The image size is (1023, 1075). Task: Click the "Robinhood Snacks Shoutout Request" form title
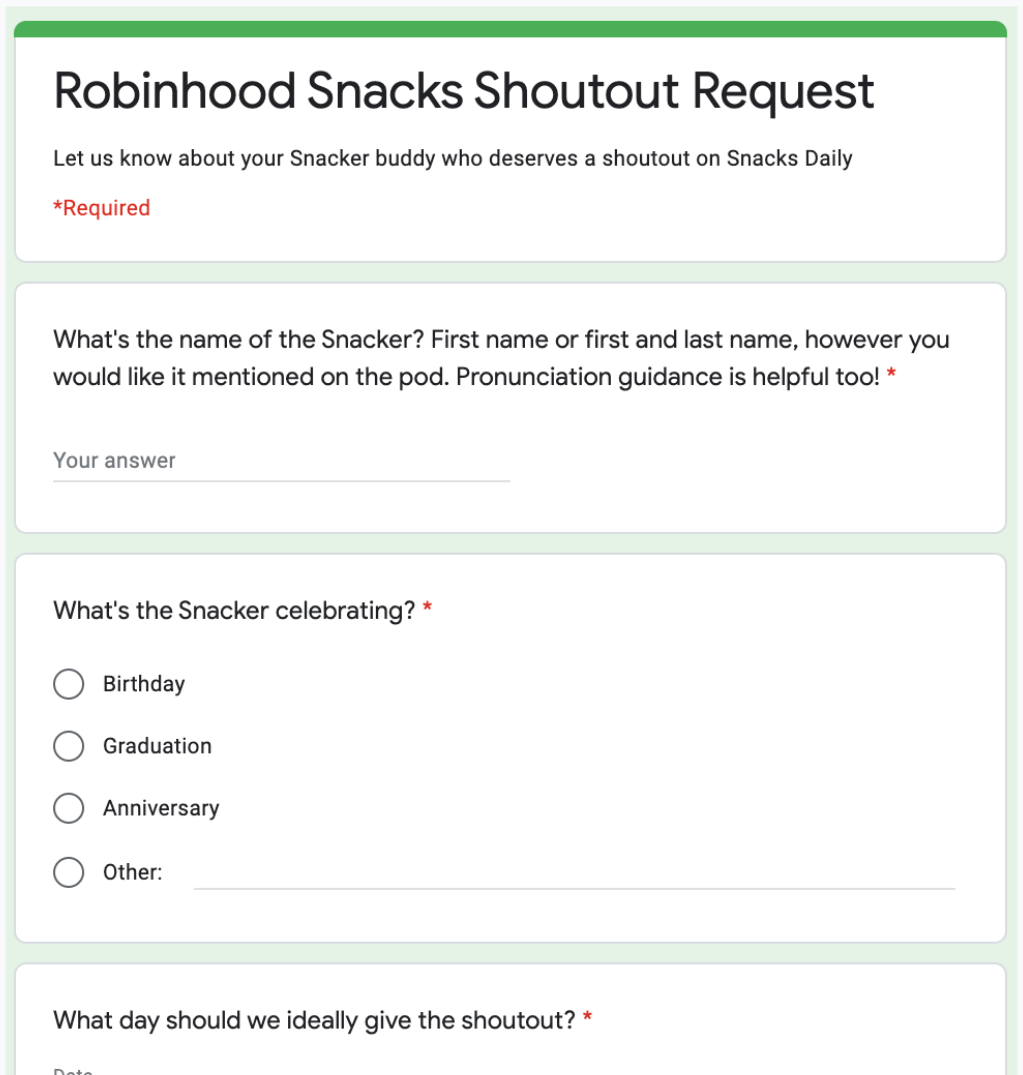pyautogui.click(x=464, y=91)
